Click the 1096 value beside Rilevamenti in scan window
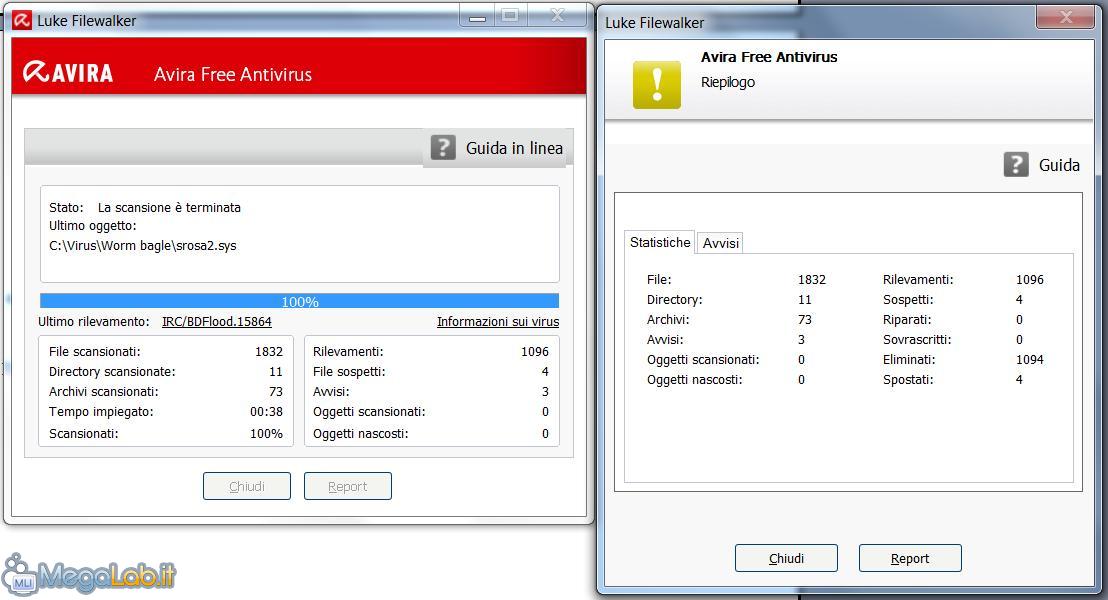 point(535,352)
